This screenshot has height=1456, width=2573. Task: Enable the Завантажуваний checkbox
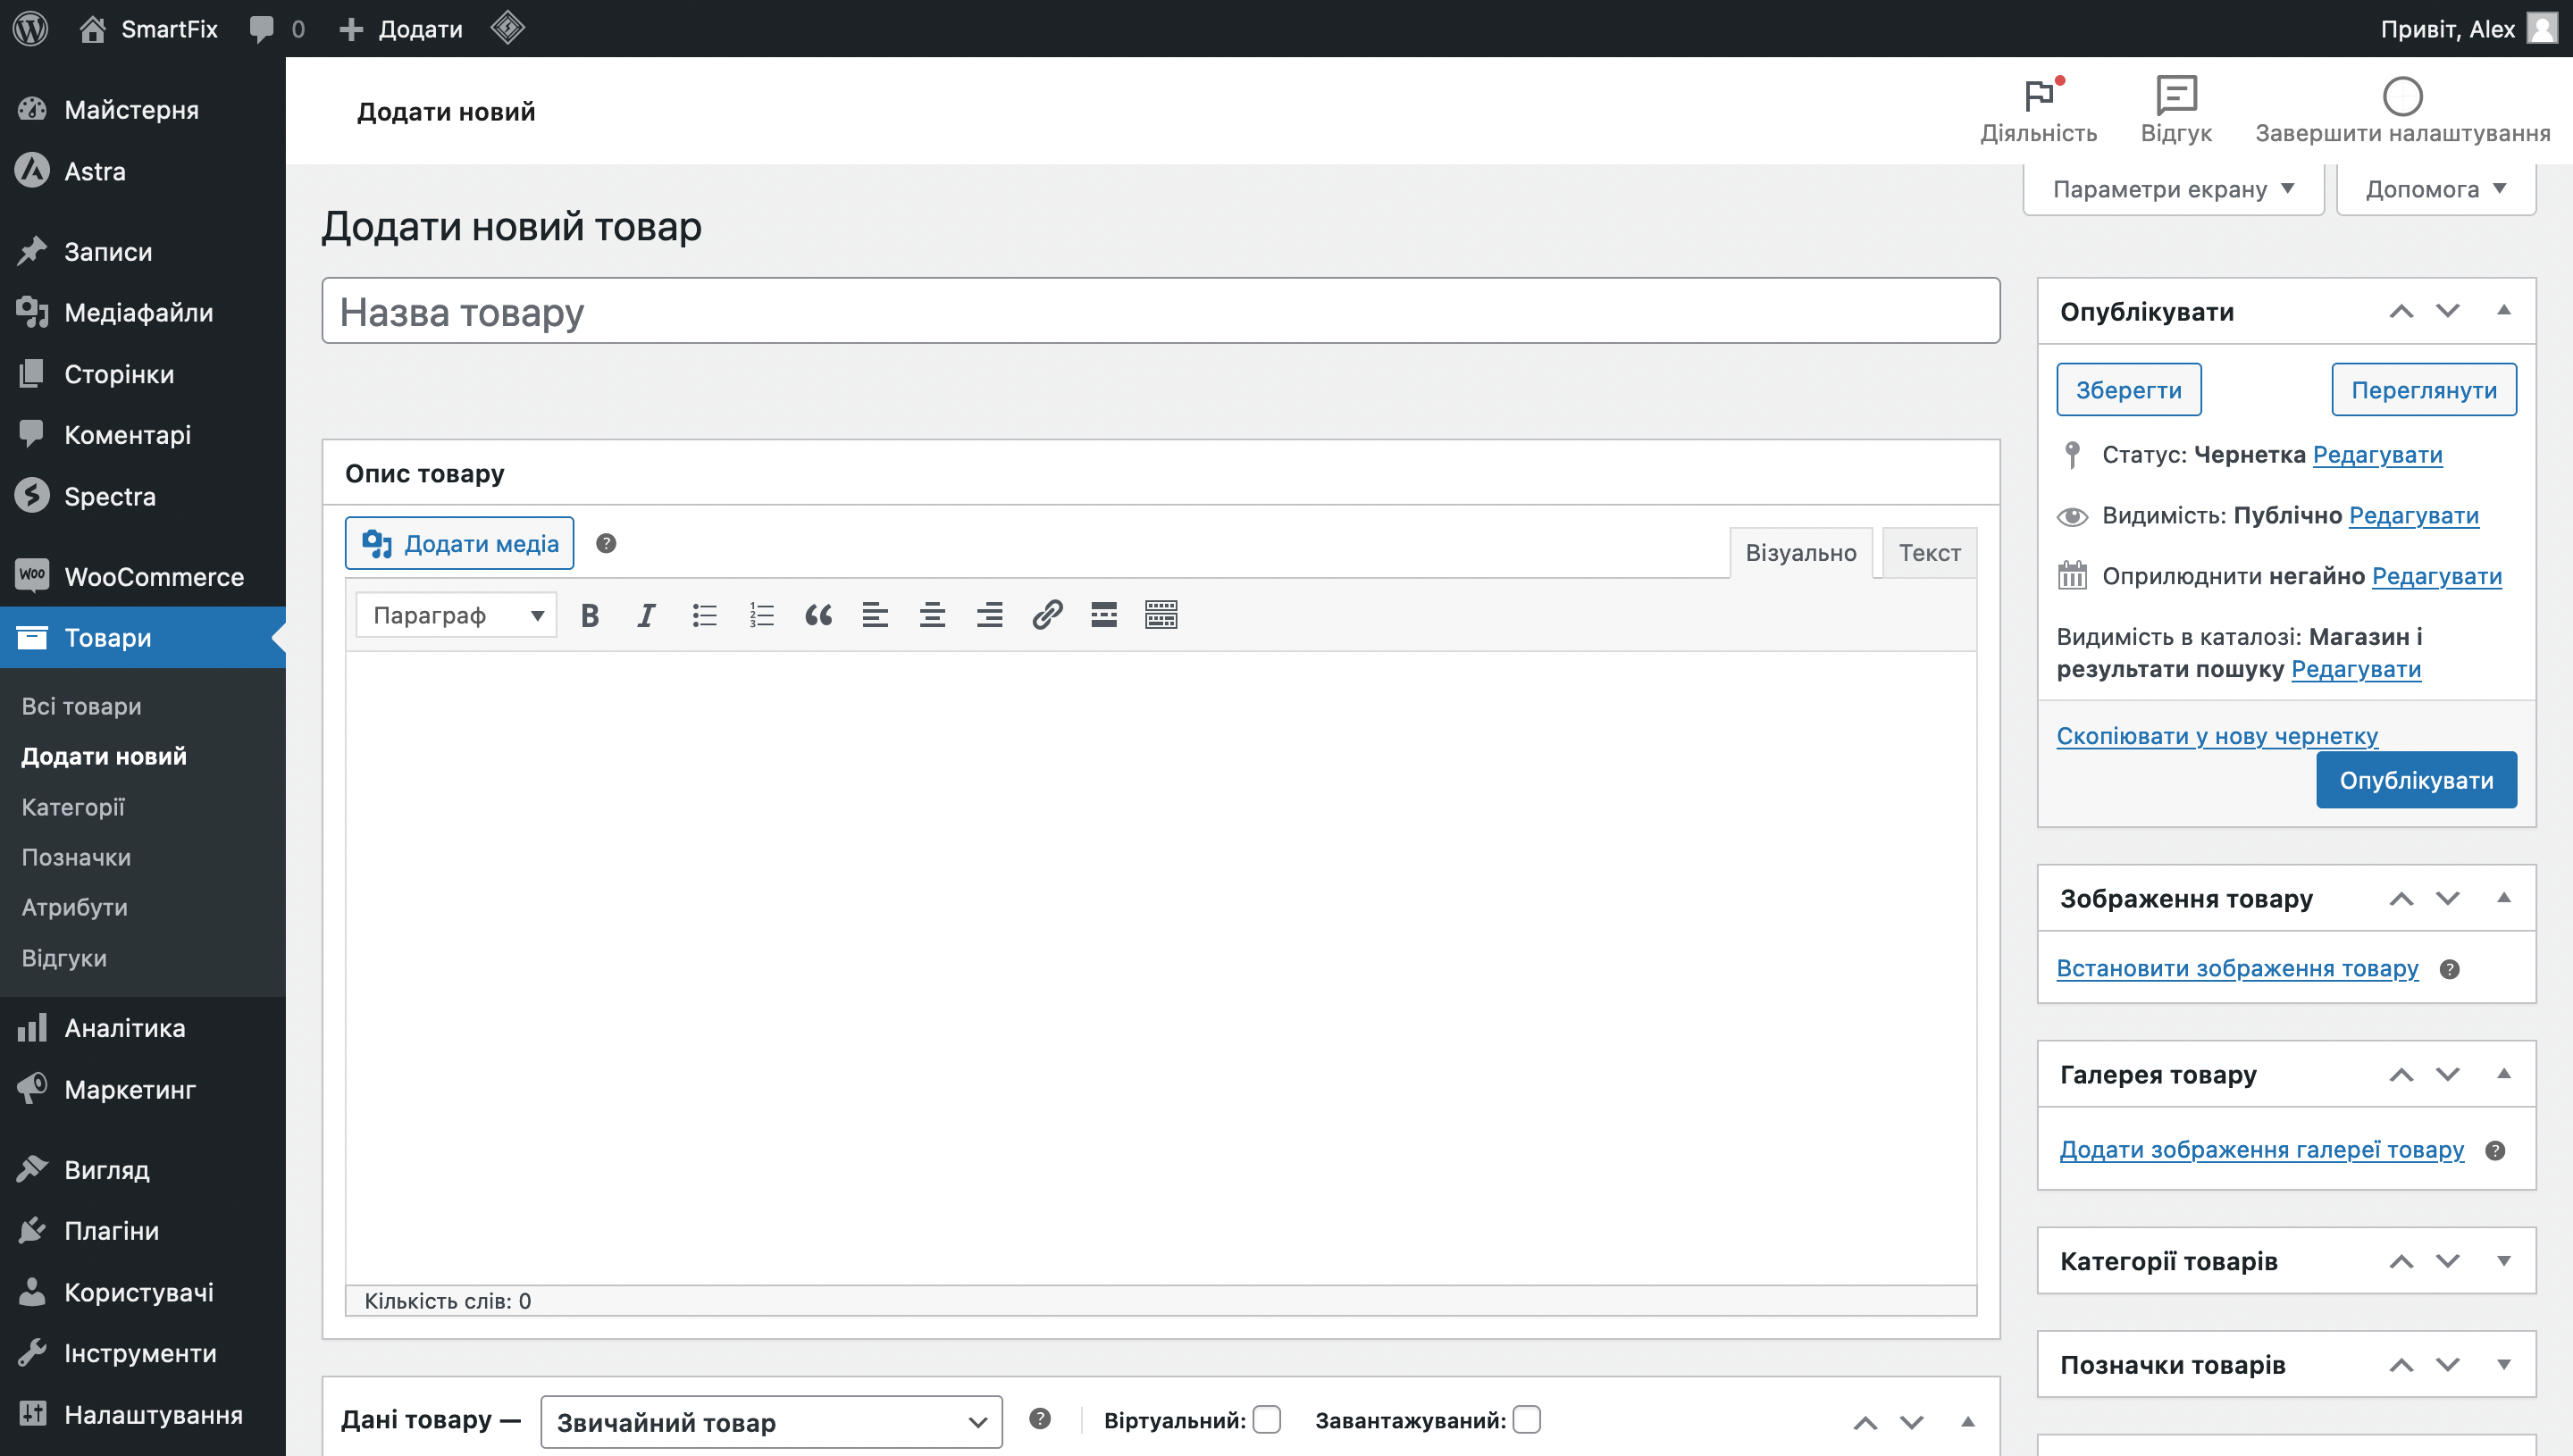tap(1527, 1419)
